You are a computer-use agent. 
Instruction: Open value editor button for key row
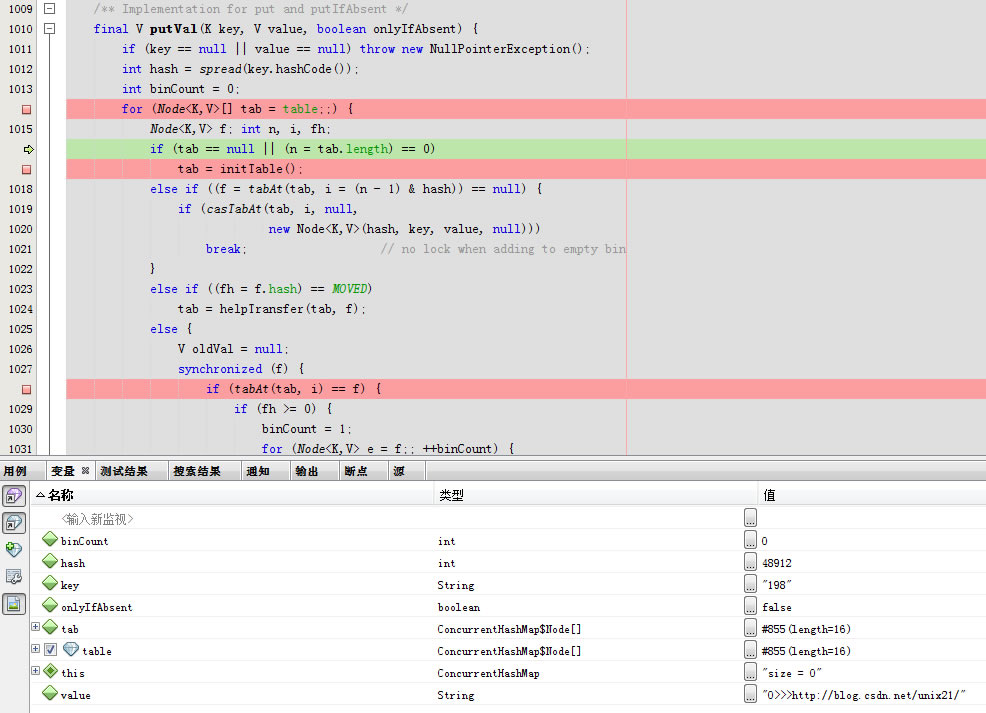pos(750,584)
